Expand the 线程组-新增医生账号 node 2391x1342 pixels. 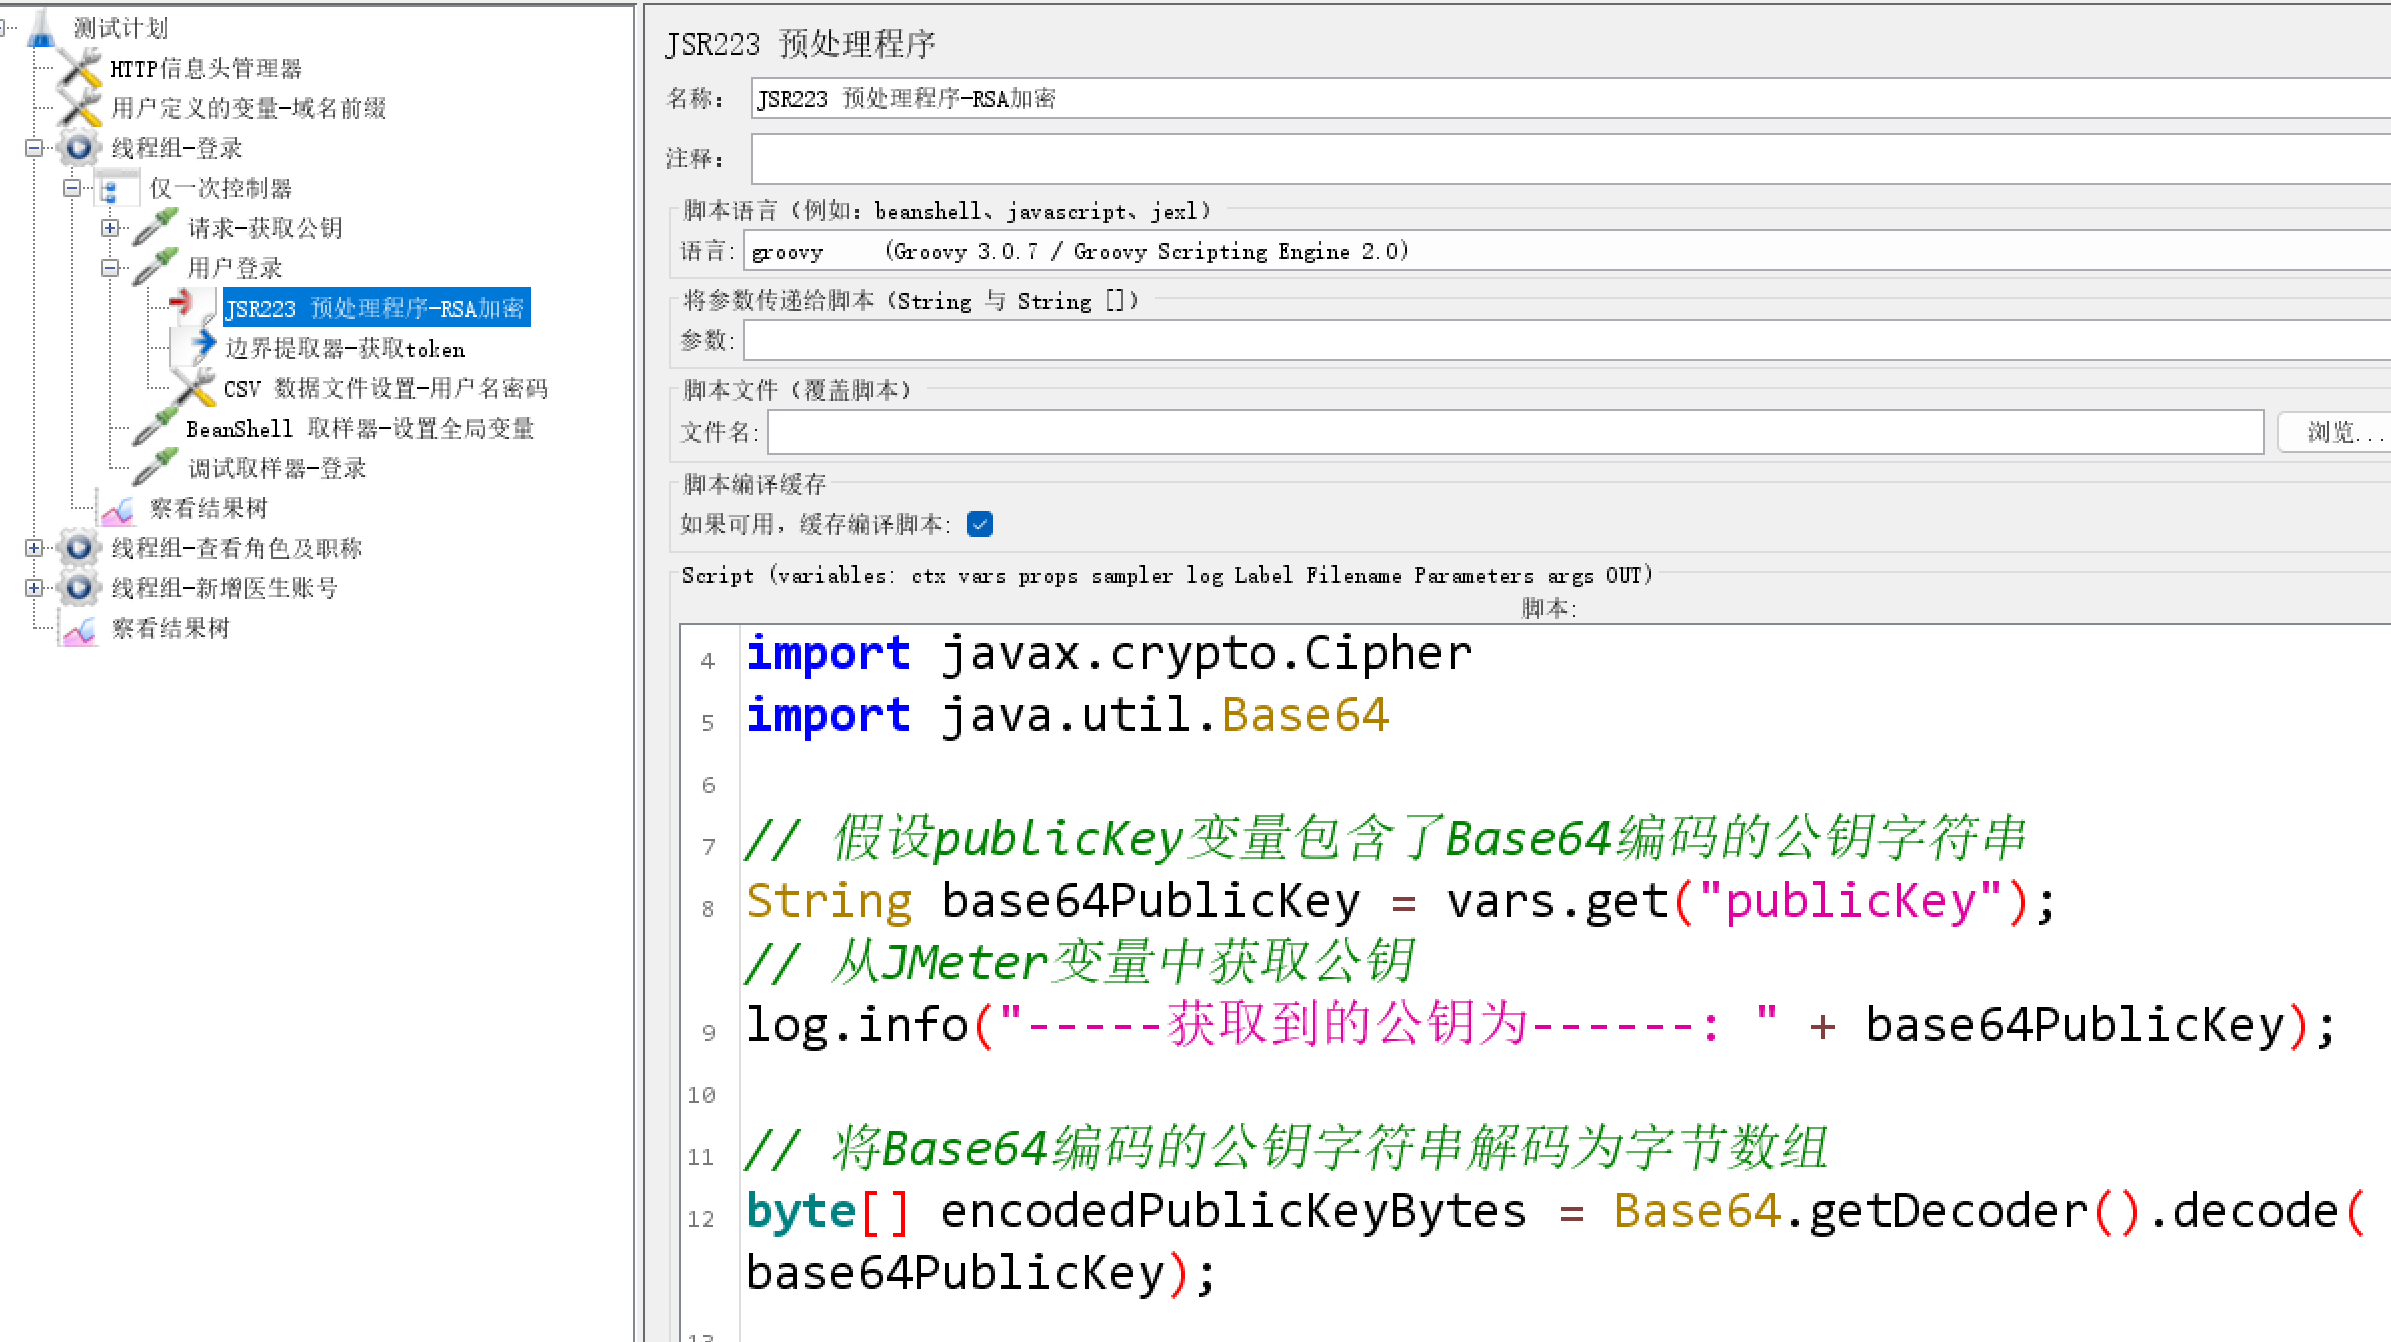point(34,588)
